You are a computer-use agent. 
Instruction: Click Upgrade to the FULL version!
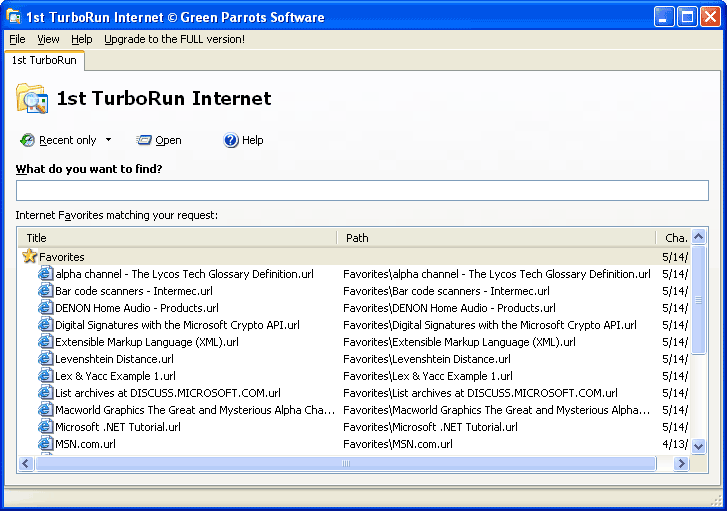(174, 39)
